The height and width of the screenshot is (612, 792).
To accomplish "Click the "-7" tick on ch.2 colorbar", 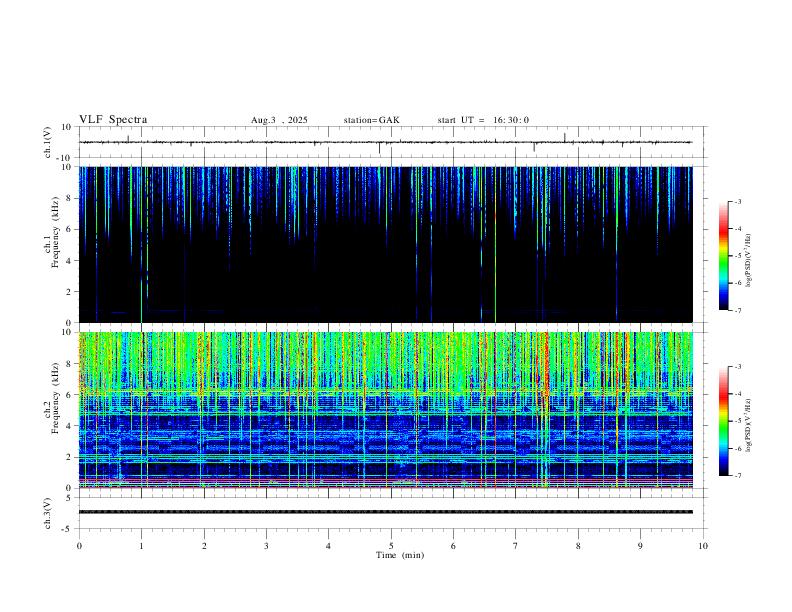I will (x=737, y=475).
